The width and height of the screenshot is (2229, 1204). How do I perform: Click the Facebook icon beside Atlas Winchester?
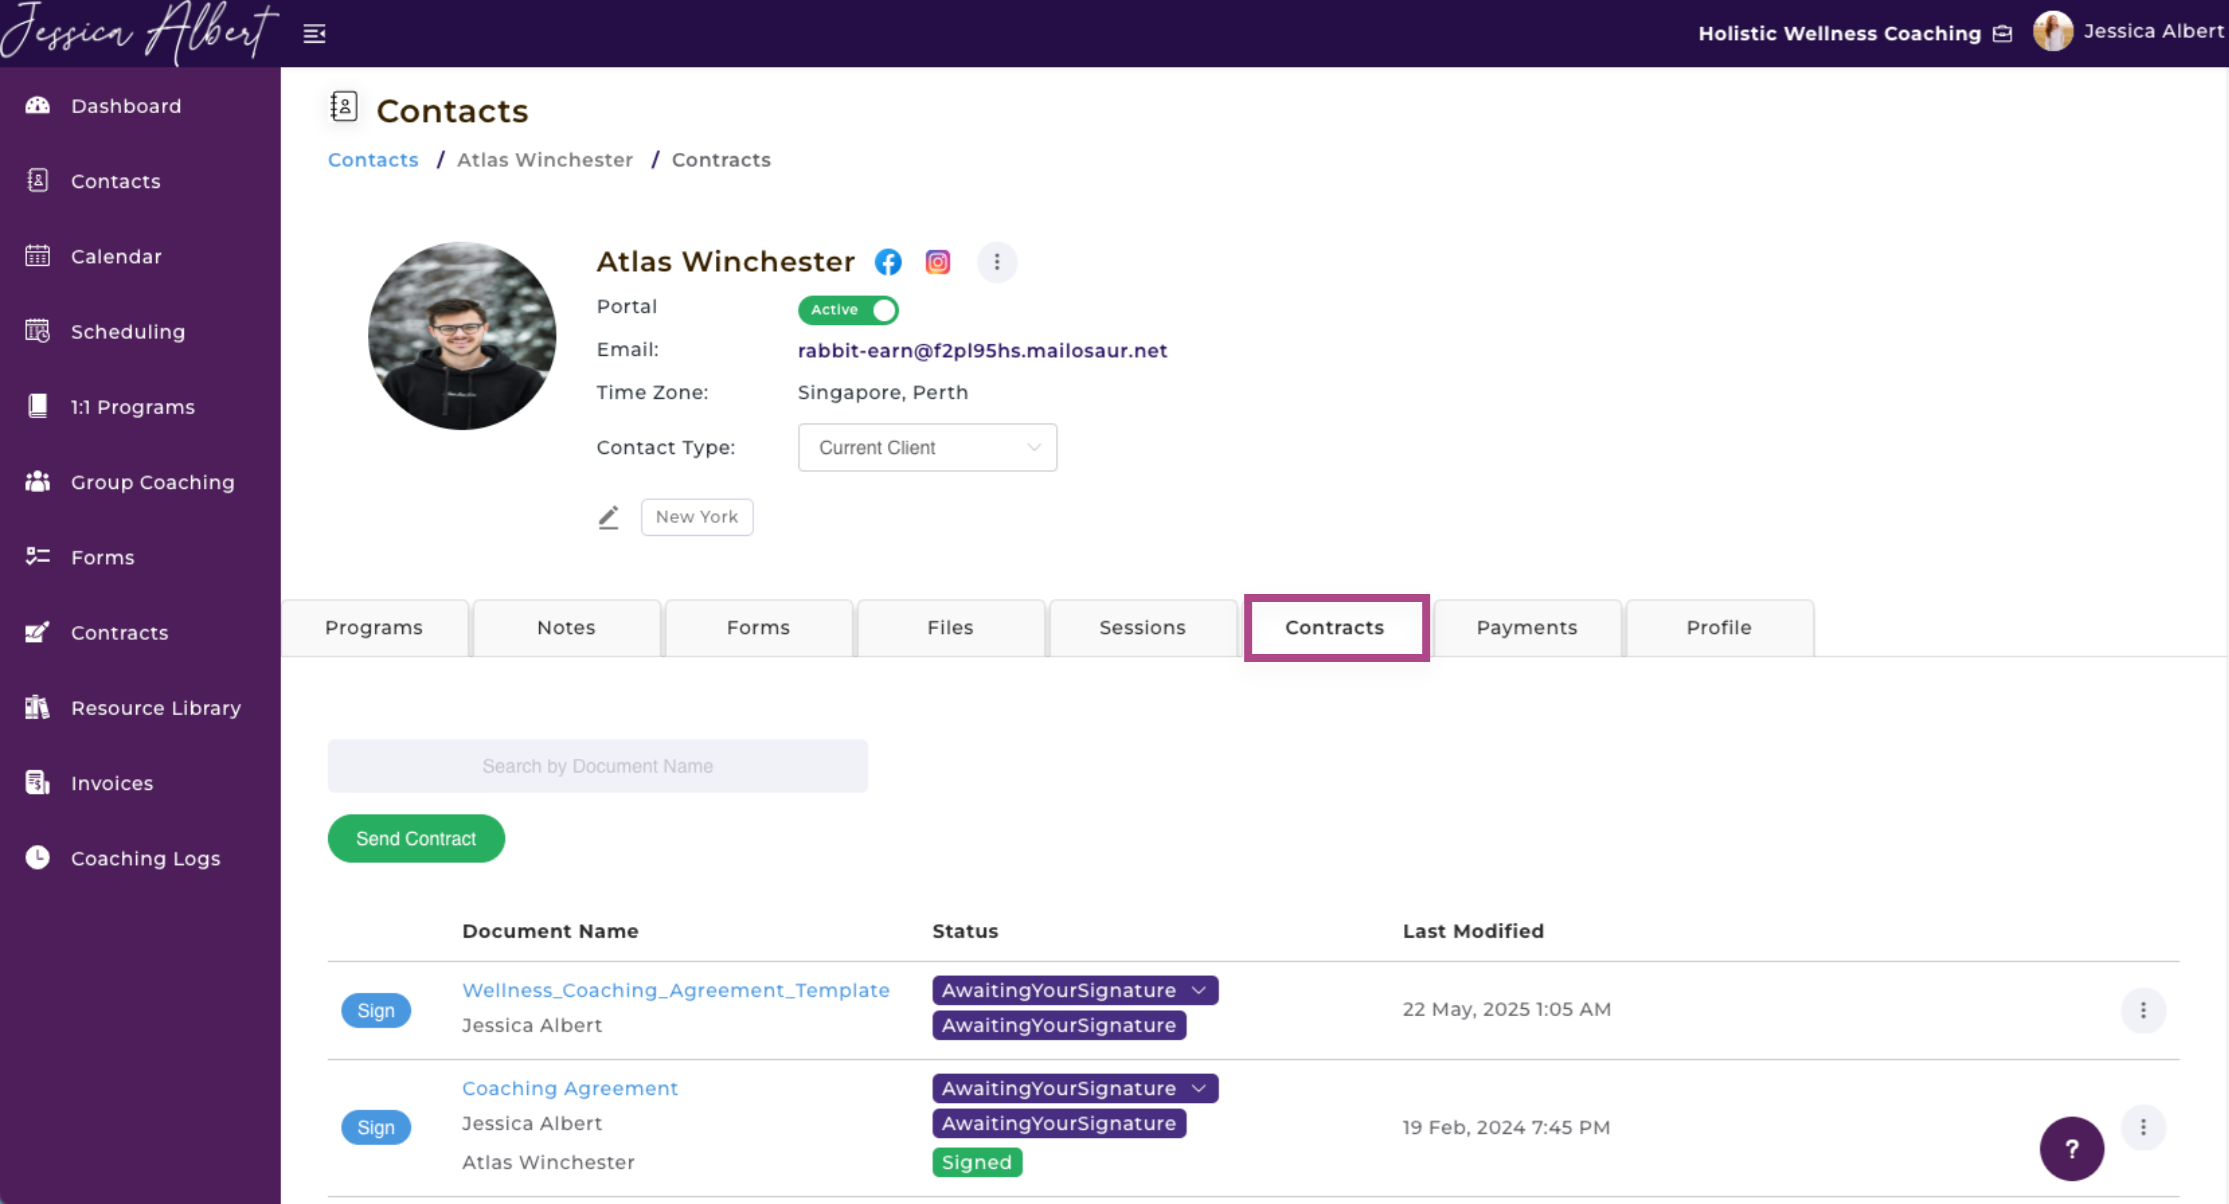[888, 262]
